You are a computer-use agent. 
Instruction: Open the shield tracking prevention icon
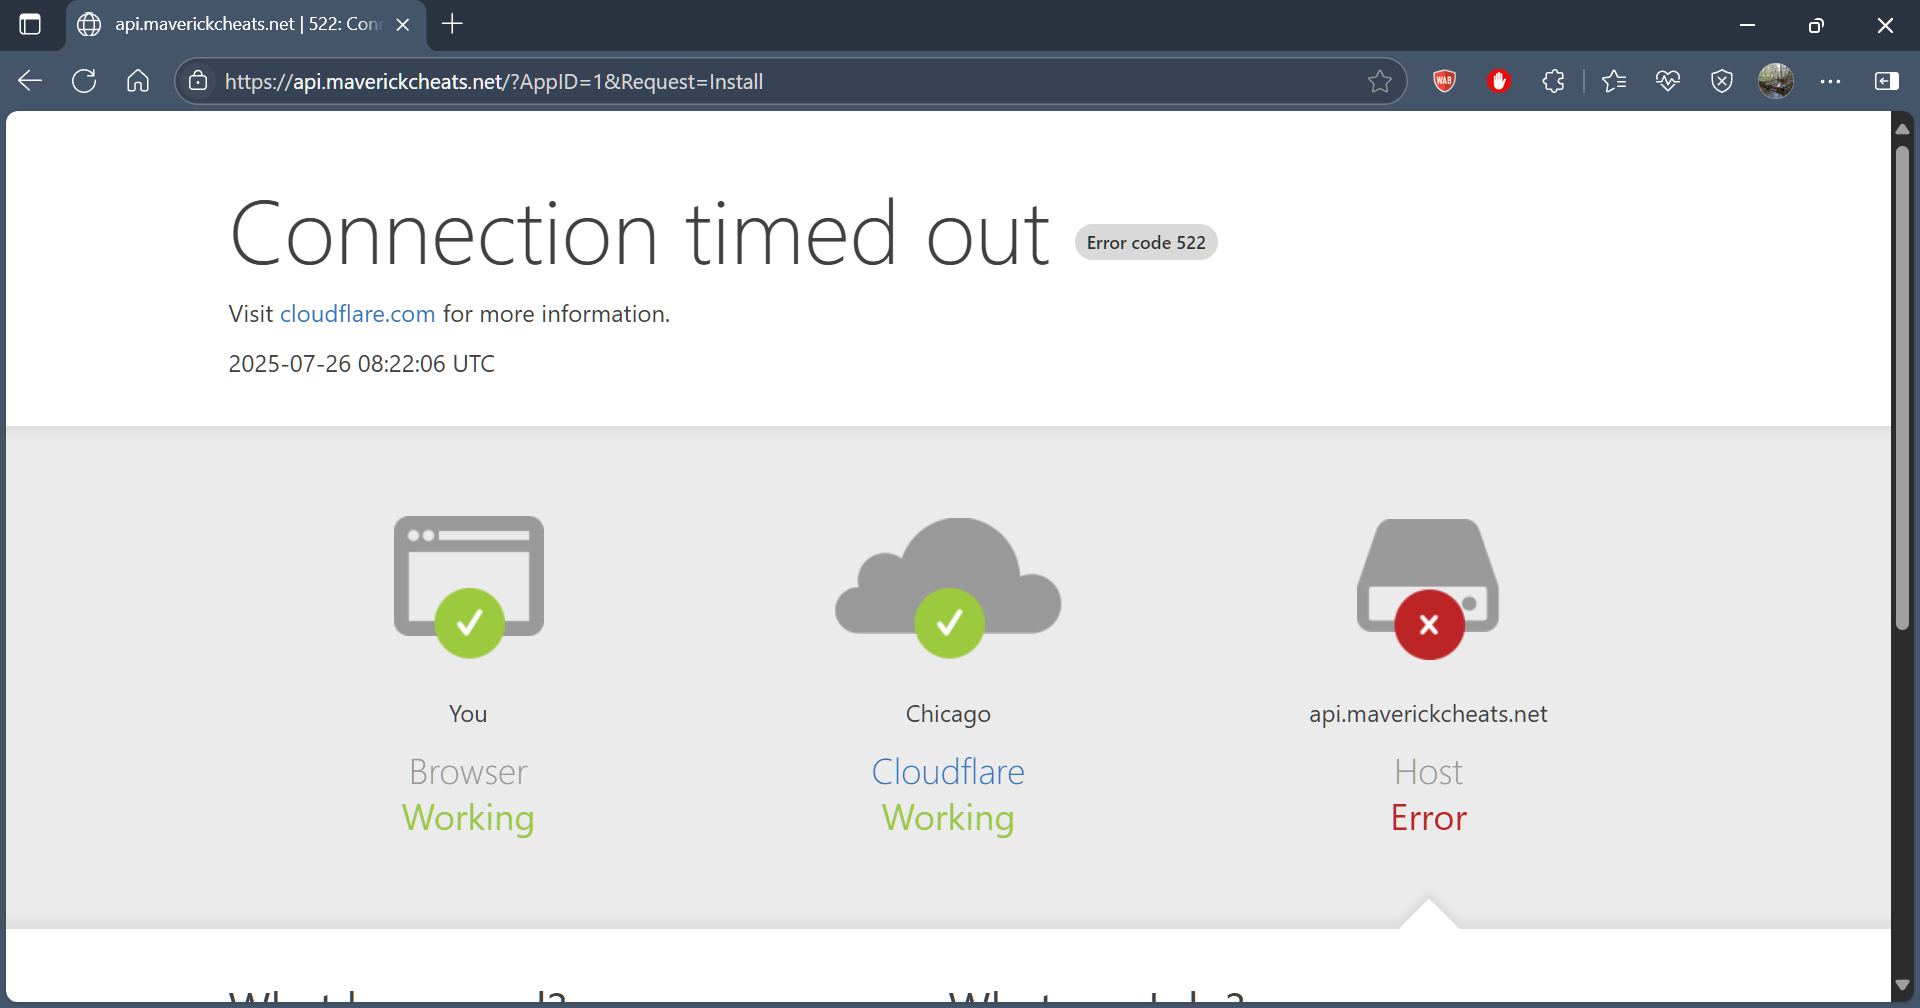[1722, 81]
